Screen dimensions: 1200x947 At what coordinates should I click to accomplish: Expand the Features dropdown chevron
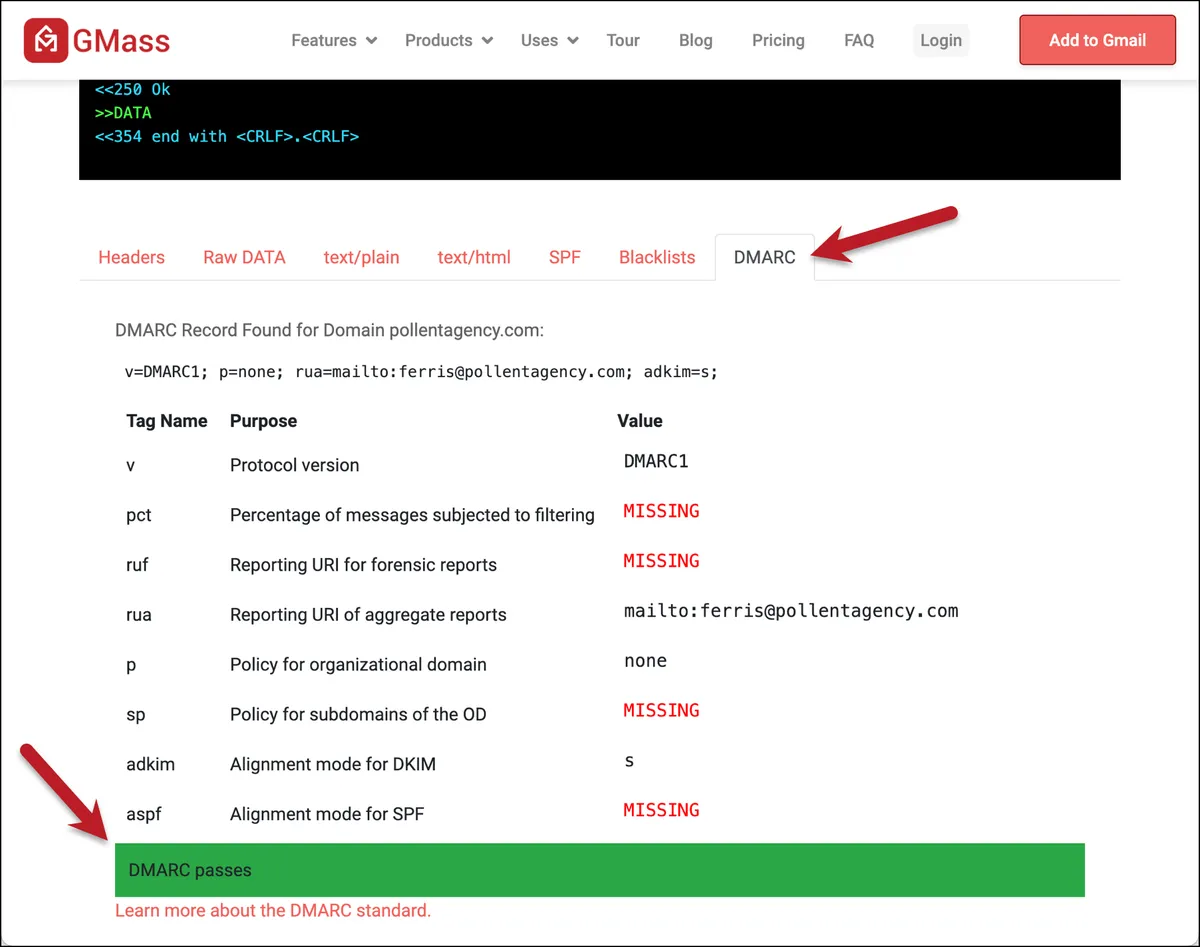(372, 41)
